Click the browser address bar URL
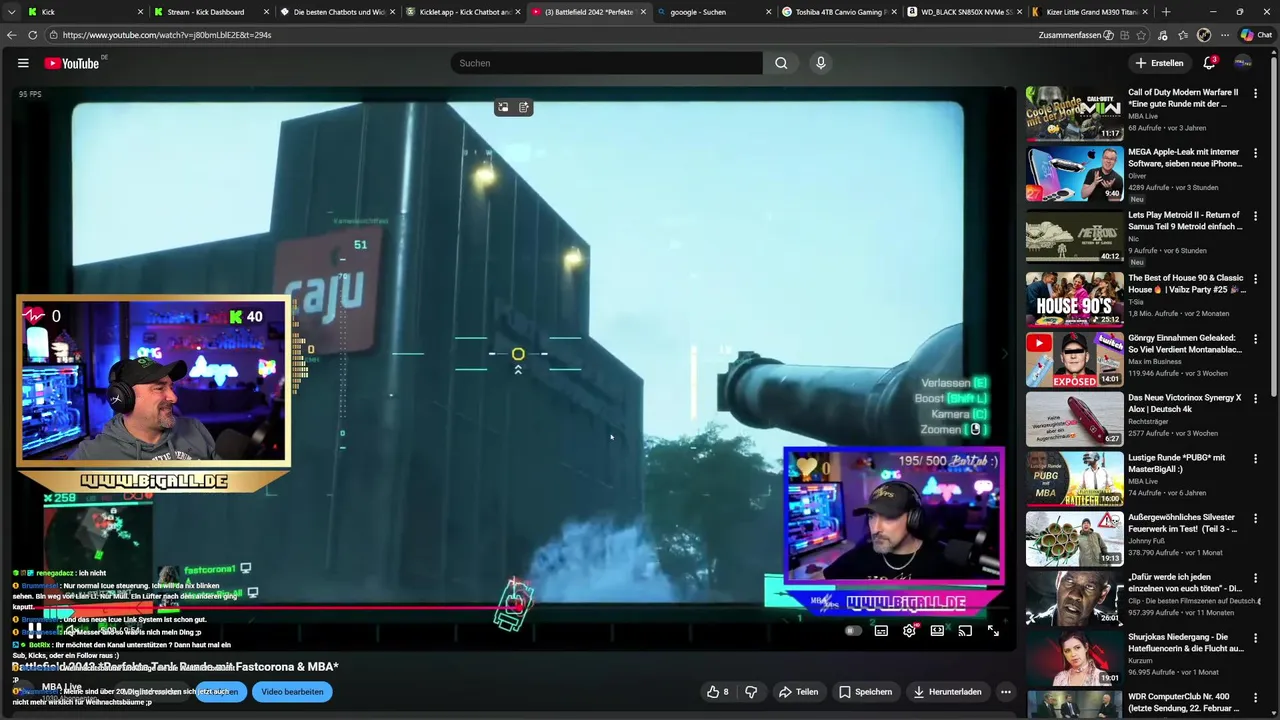Viewport: 1280px width, 720px height. click(168, 35)
